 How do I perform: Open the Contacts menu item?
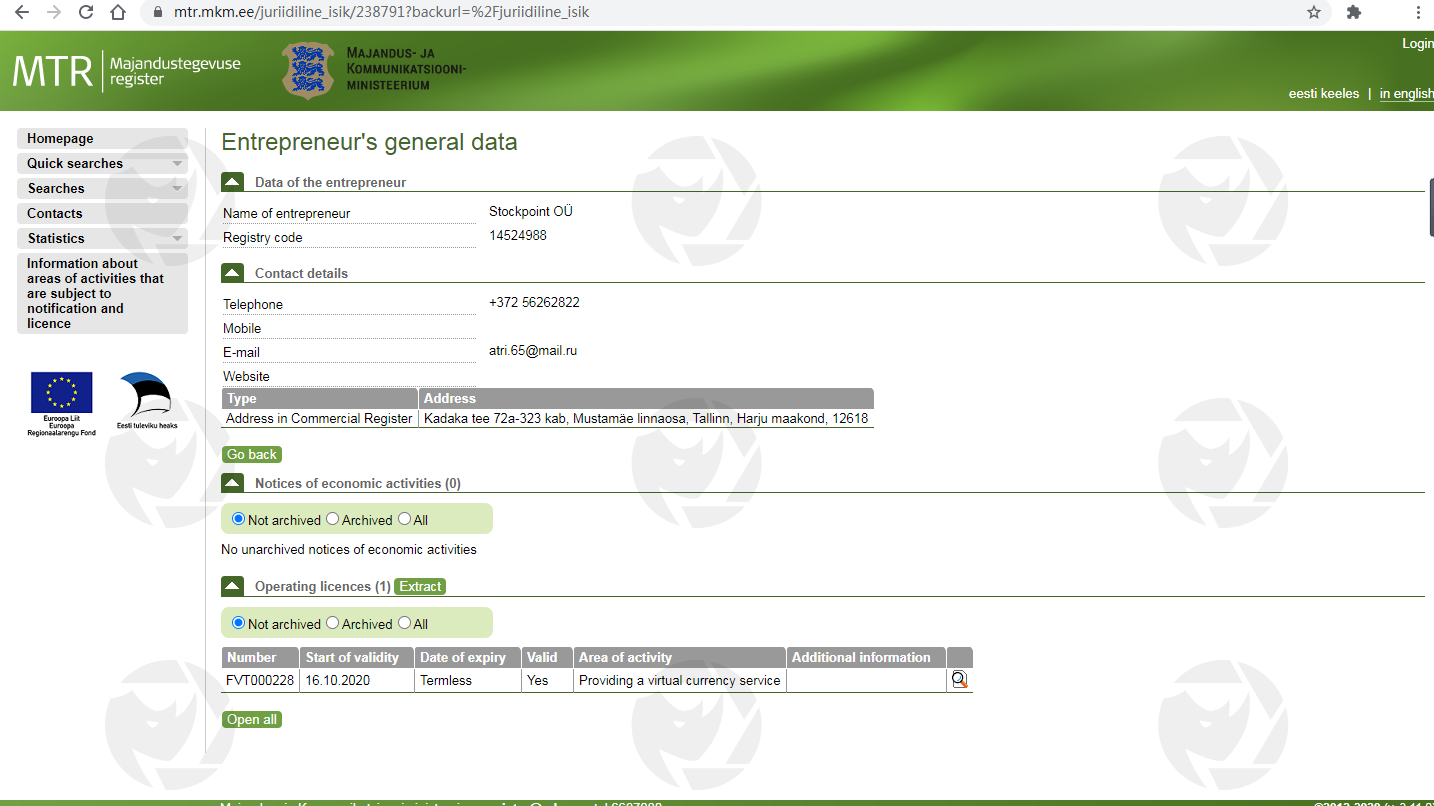point(55,214)
